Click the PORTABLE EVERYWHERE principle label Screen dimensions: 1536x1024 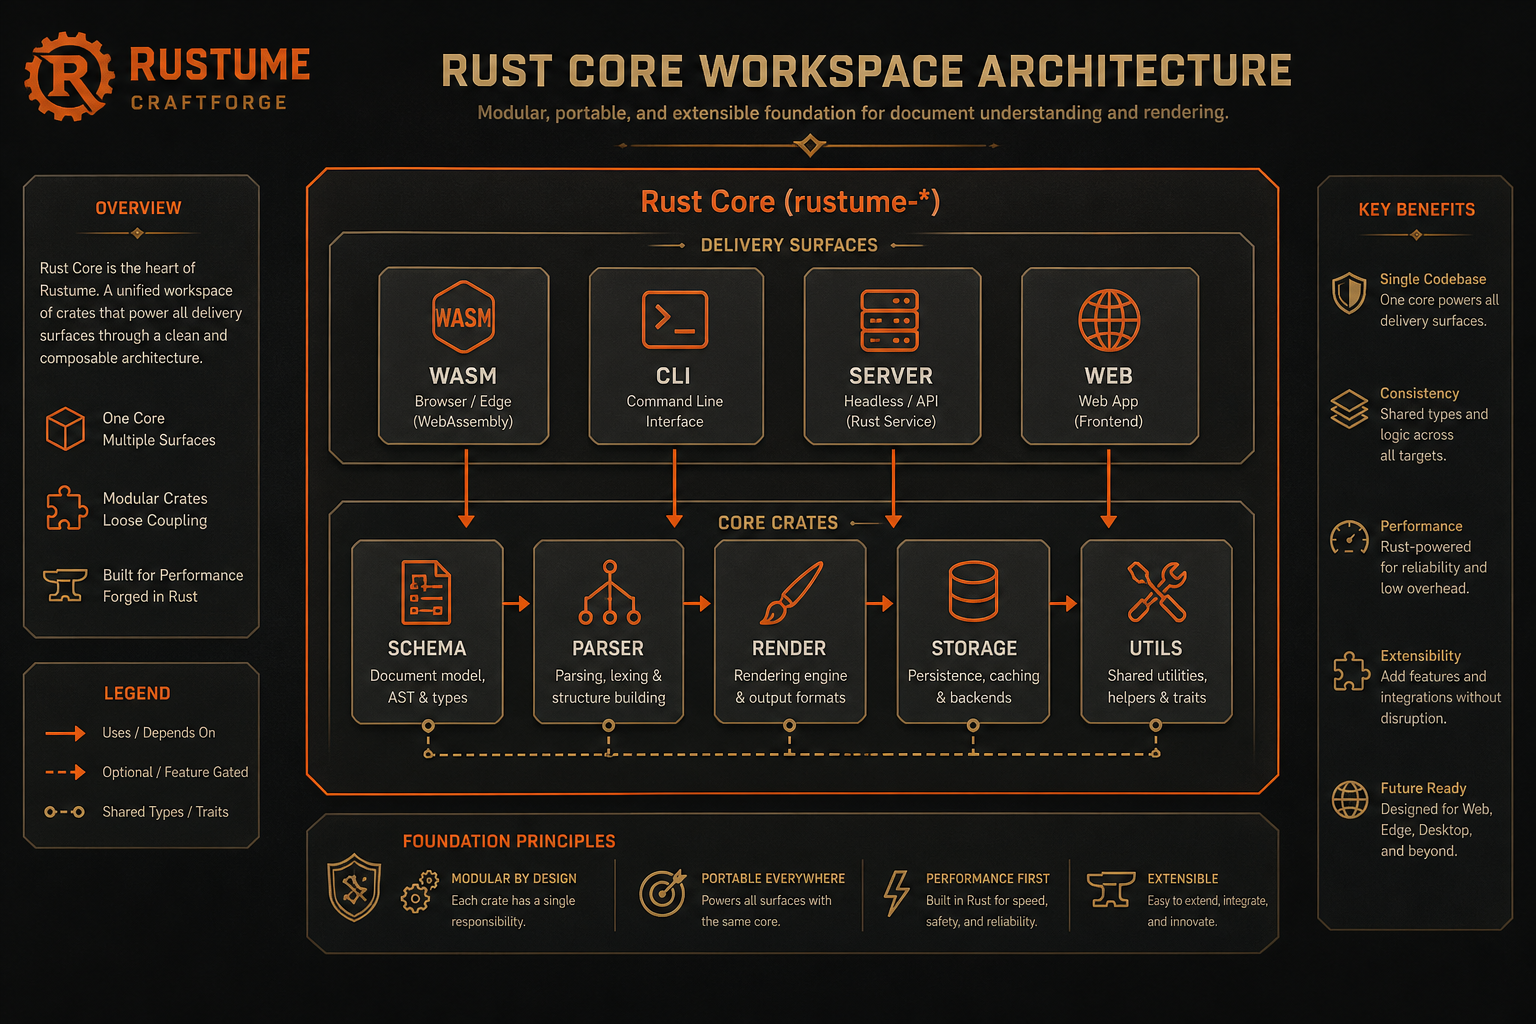click(x=773, y=878)
